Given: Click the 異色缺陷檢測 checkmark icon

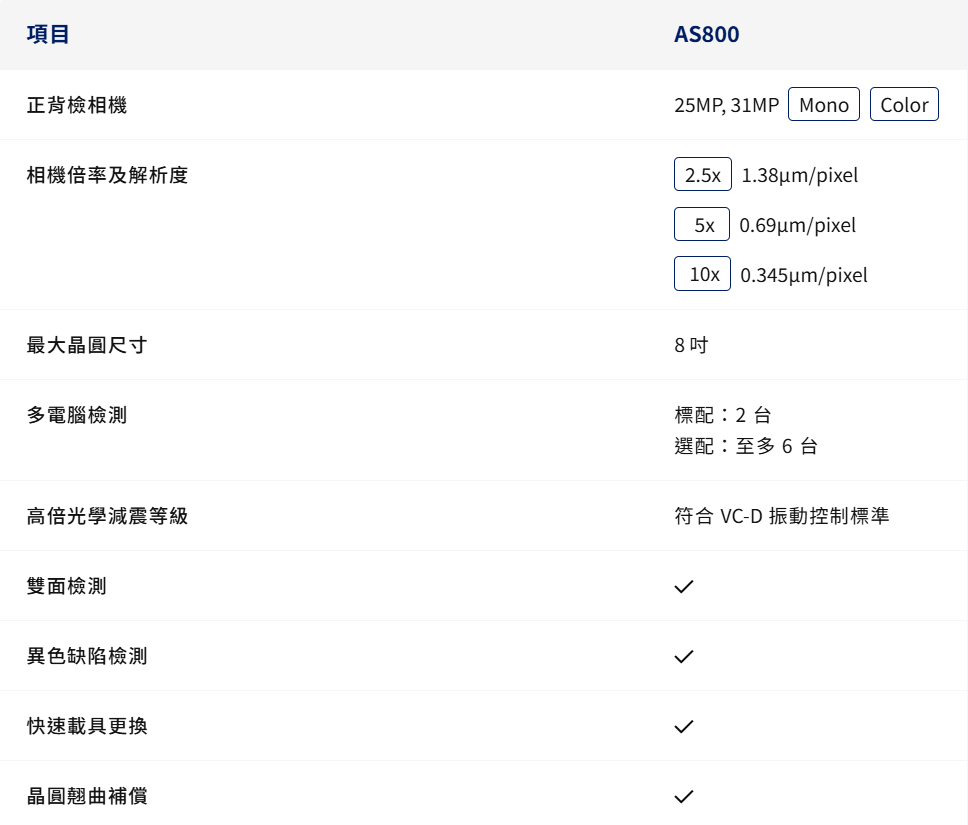Looking at the screenshot, I should coord(684,656).
